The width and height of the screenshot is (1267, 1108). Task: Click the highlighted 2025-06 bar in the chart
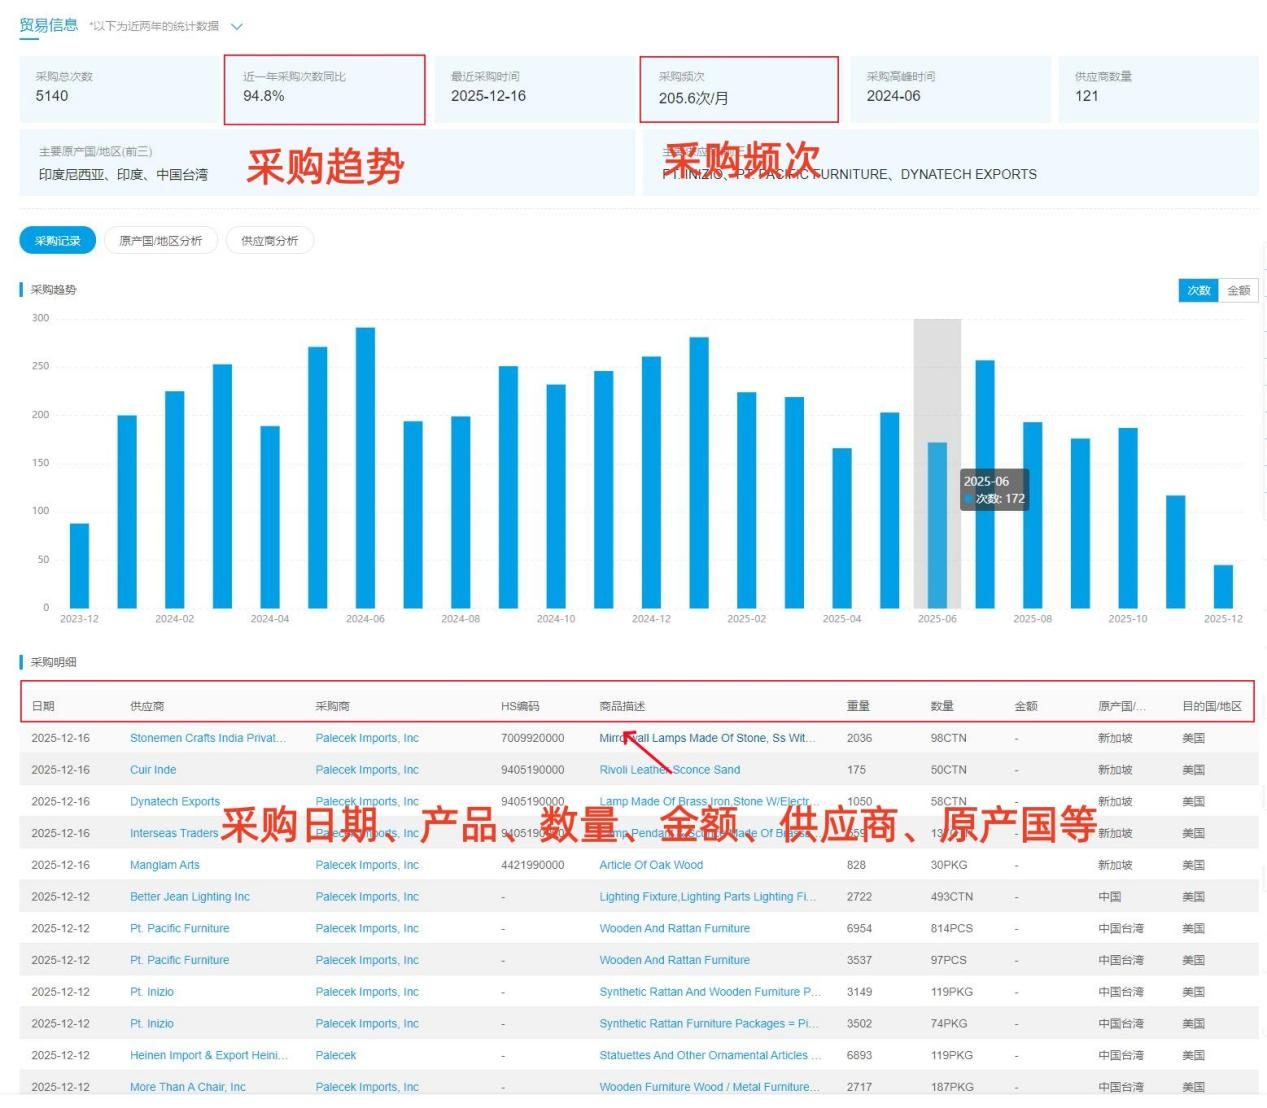937,525
